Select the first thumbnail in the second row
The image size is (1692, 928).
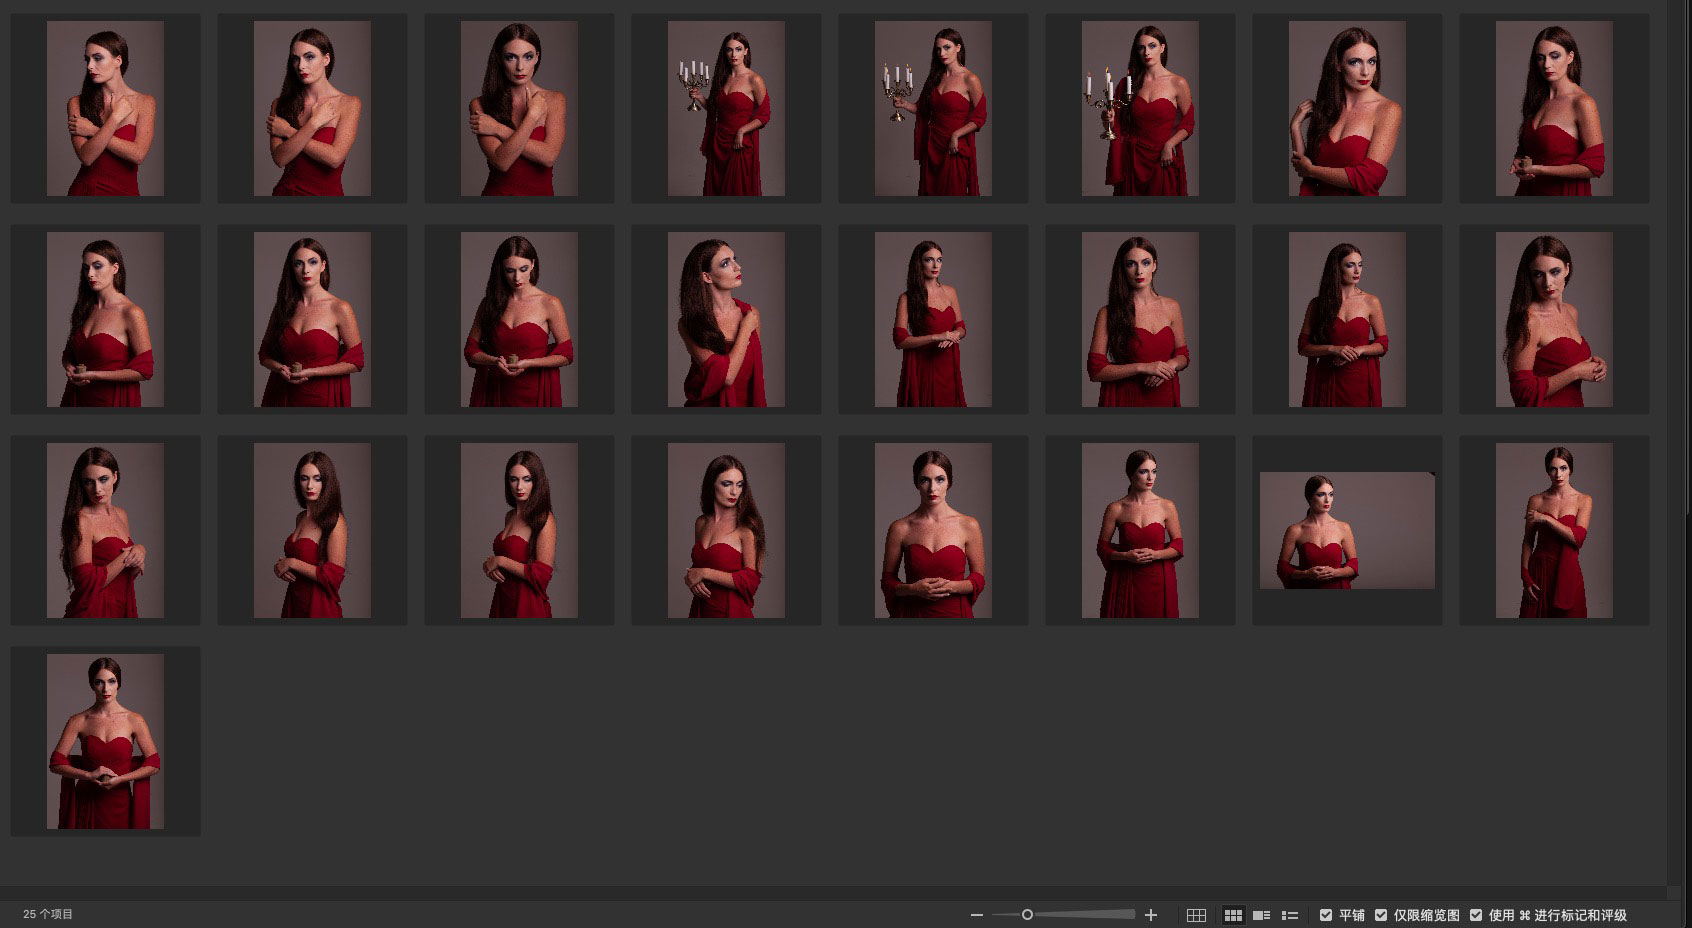click(105, 319)
